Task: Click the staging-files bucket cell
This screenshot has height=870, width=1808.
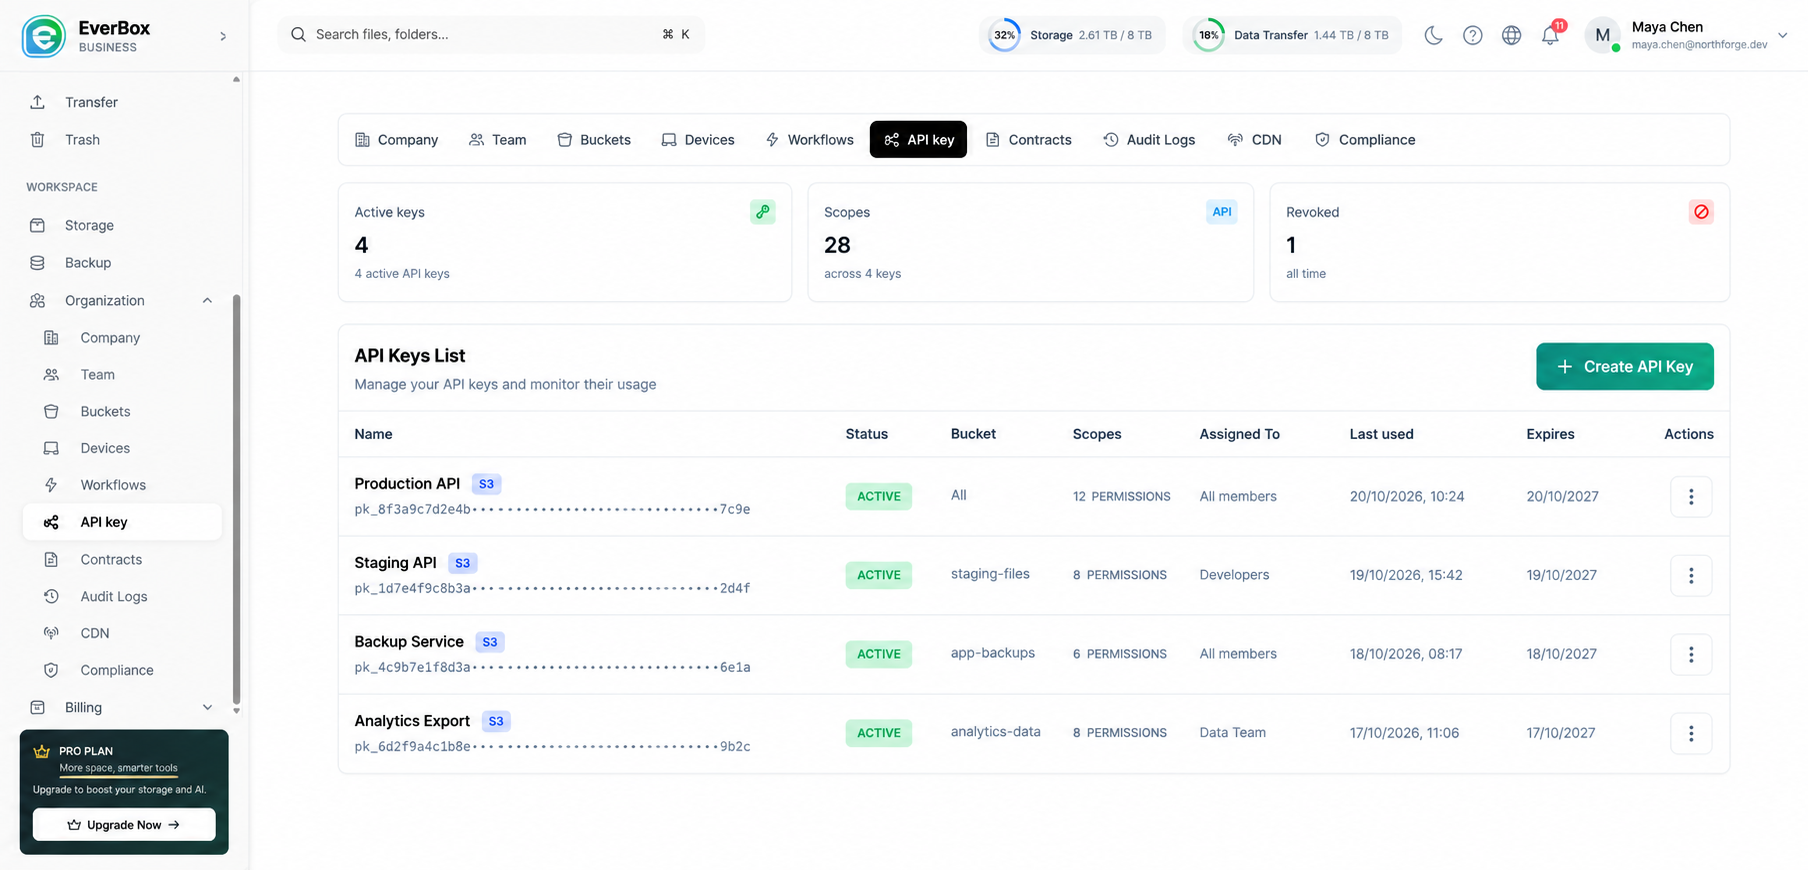Action: pos(990,574)
